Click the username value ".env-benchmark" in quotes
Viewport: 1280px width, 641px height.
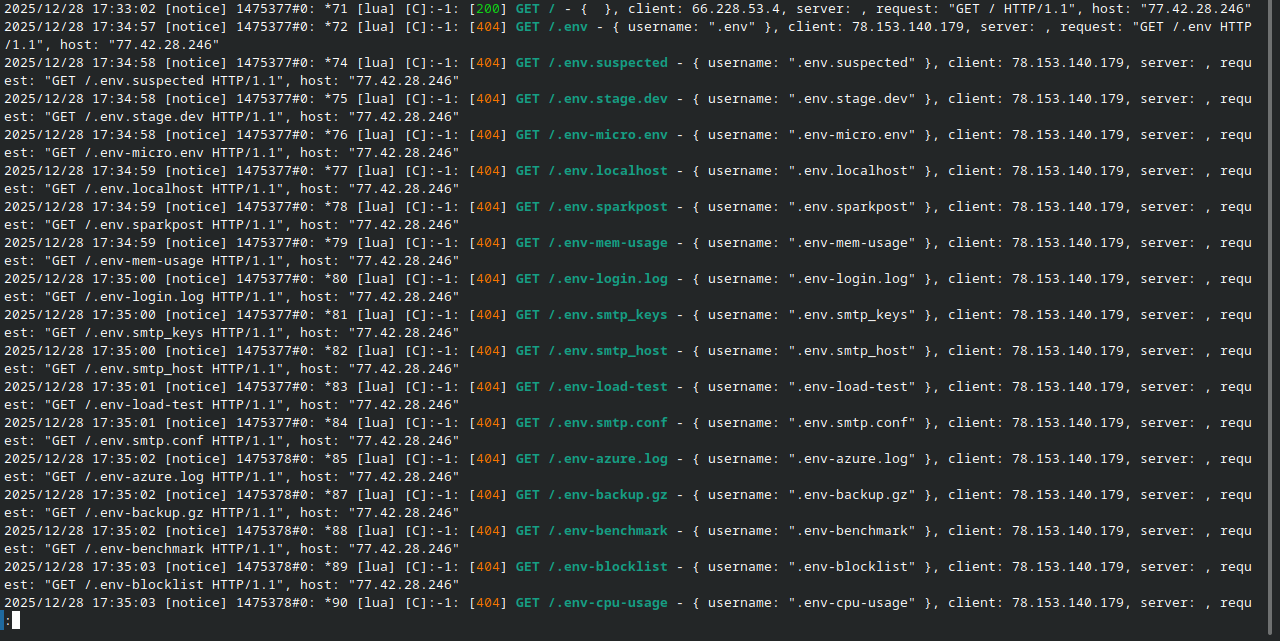(851, 530)
